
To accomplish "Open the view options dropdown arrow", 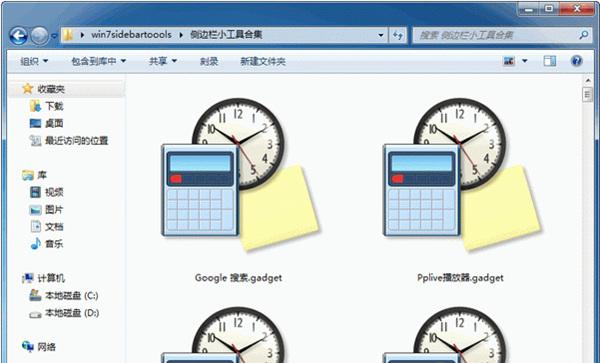I will [525, 61].
